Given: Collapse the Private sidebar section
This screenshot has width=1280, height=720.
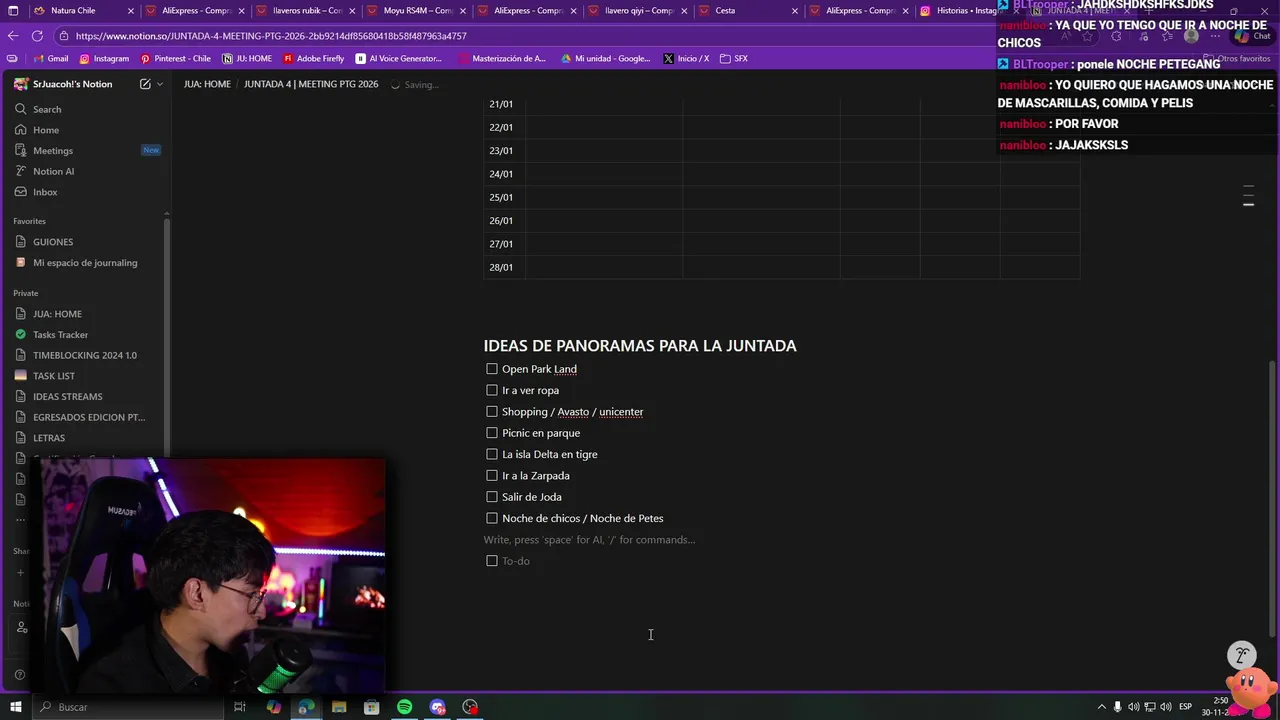Looking at the screenshot, I should pyautogui.click(x=25, y=293).
